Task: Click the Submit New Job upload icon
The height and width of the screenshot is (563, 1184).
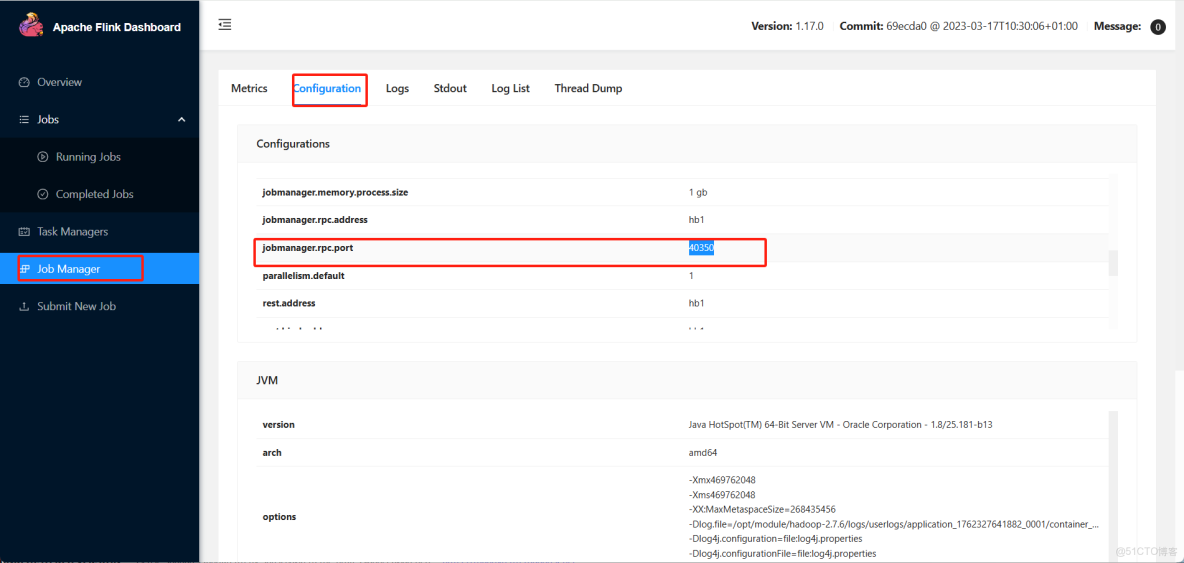Action: click(x=24, y=307)
